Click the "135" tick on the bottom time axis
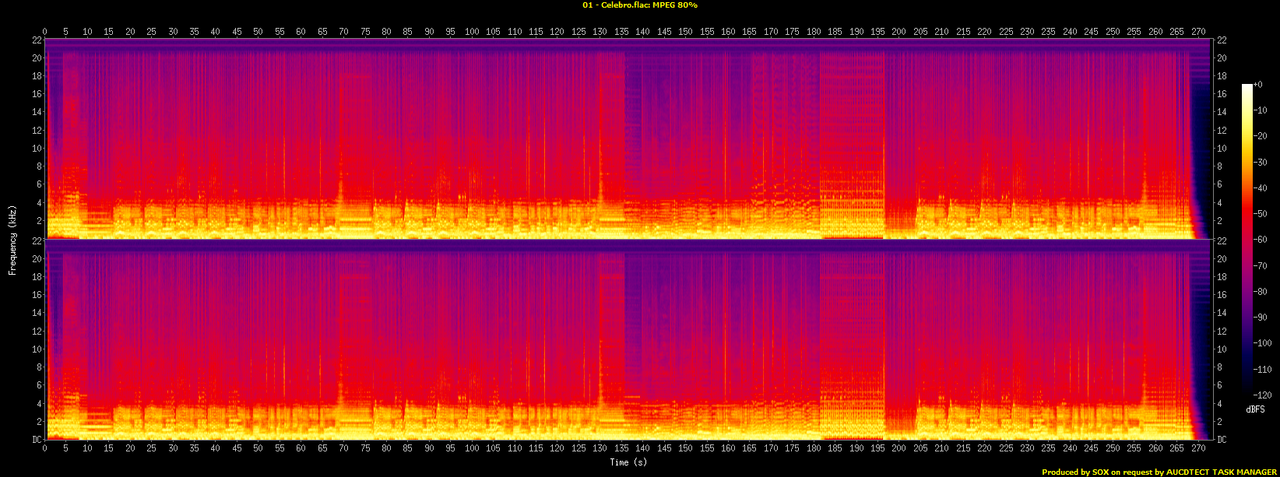 (x=621, y=450)
